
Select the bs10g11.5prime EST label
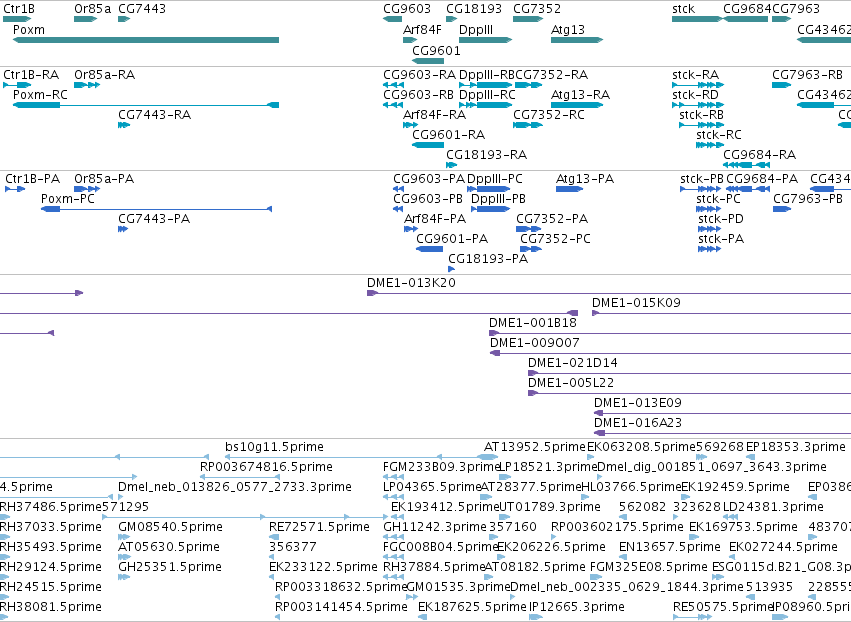pos(274,448)
